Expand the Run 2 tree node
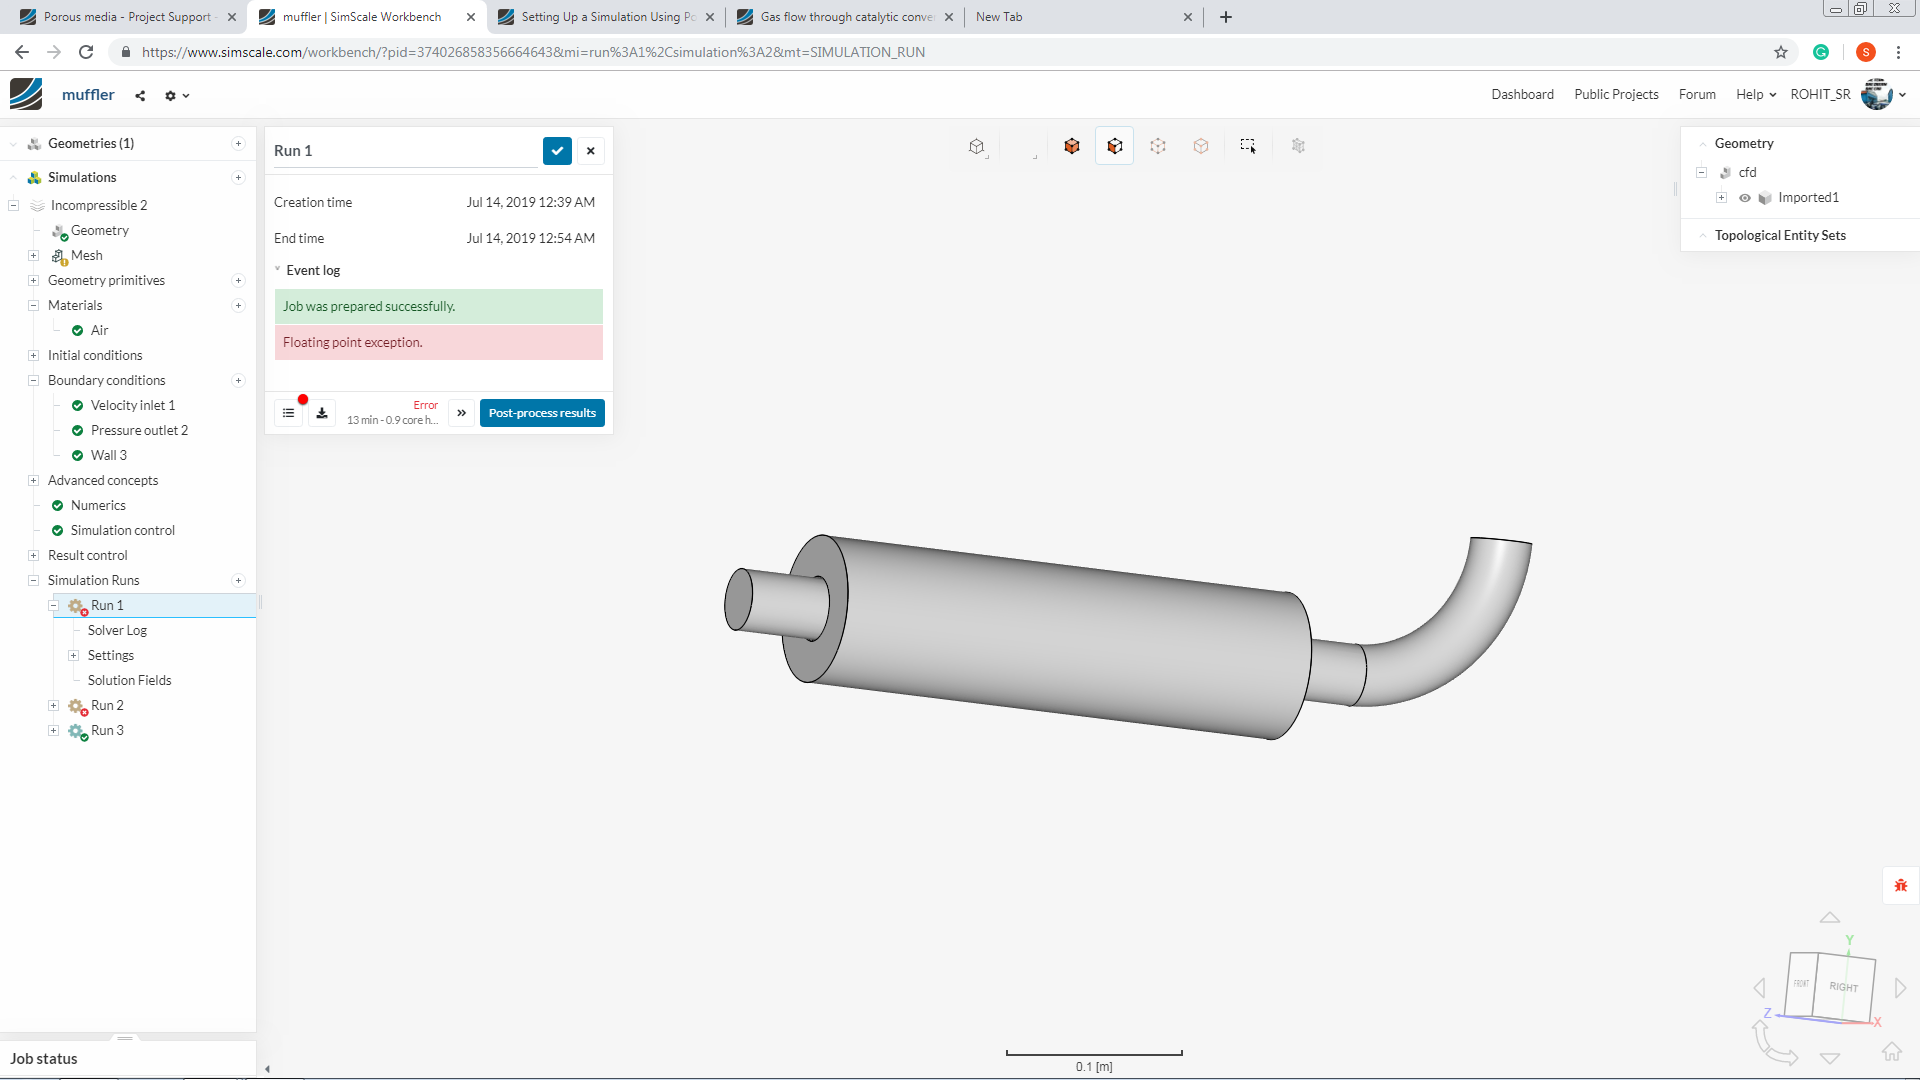 [54, 706]
